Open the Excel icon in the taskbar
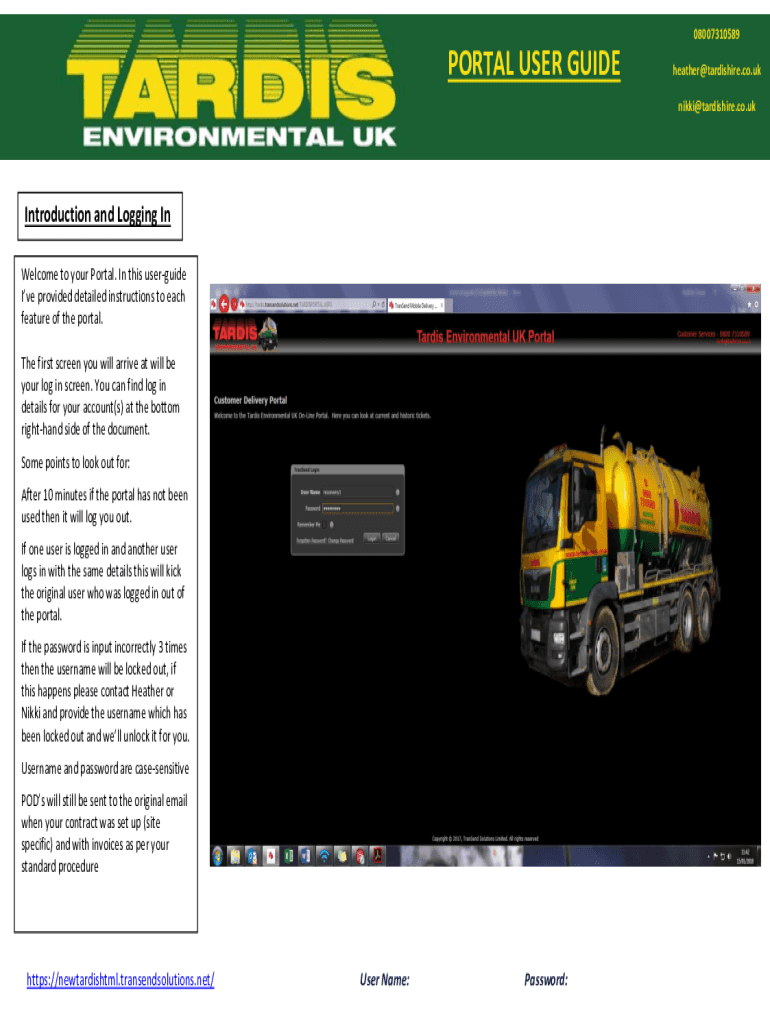 coord(287,856)
